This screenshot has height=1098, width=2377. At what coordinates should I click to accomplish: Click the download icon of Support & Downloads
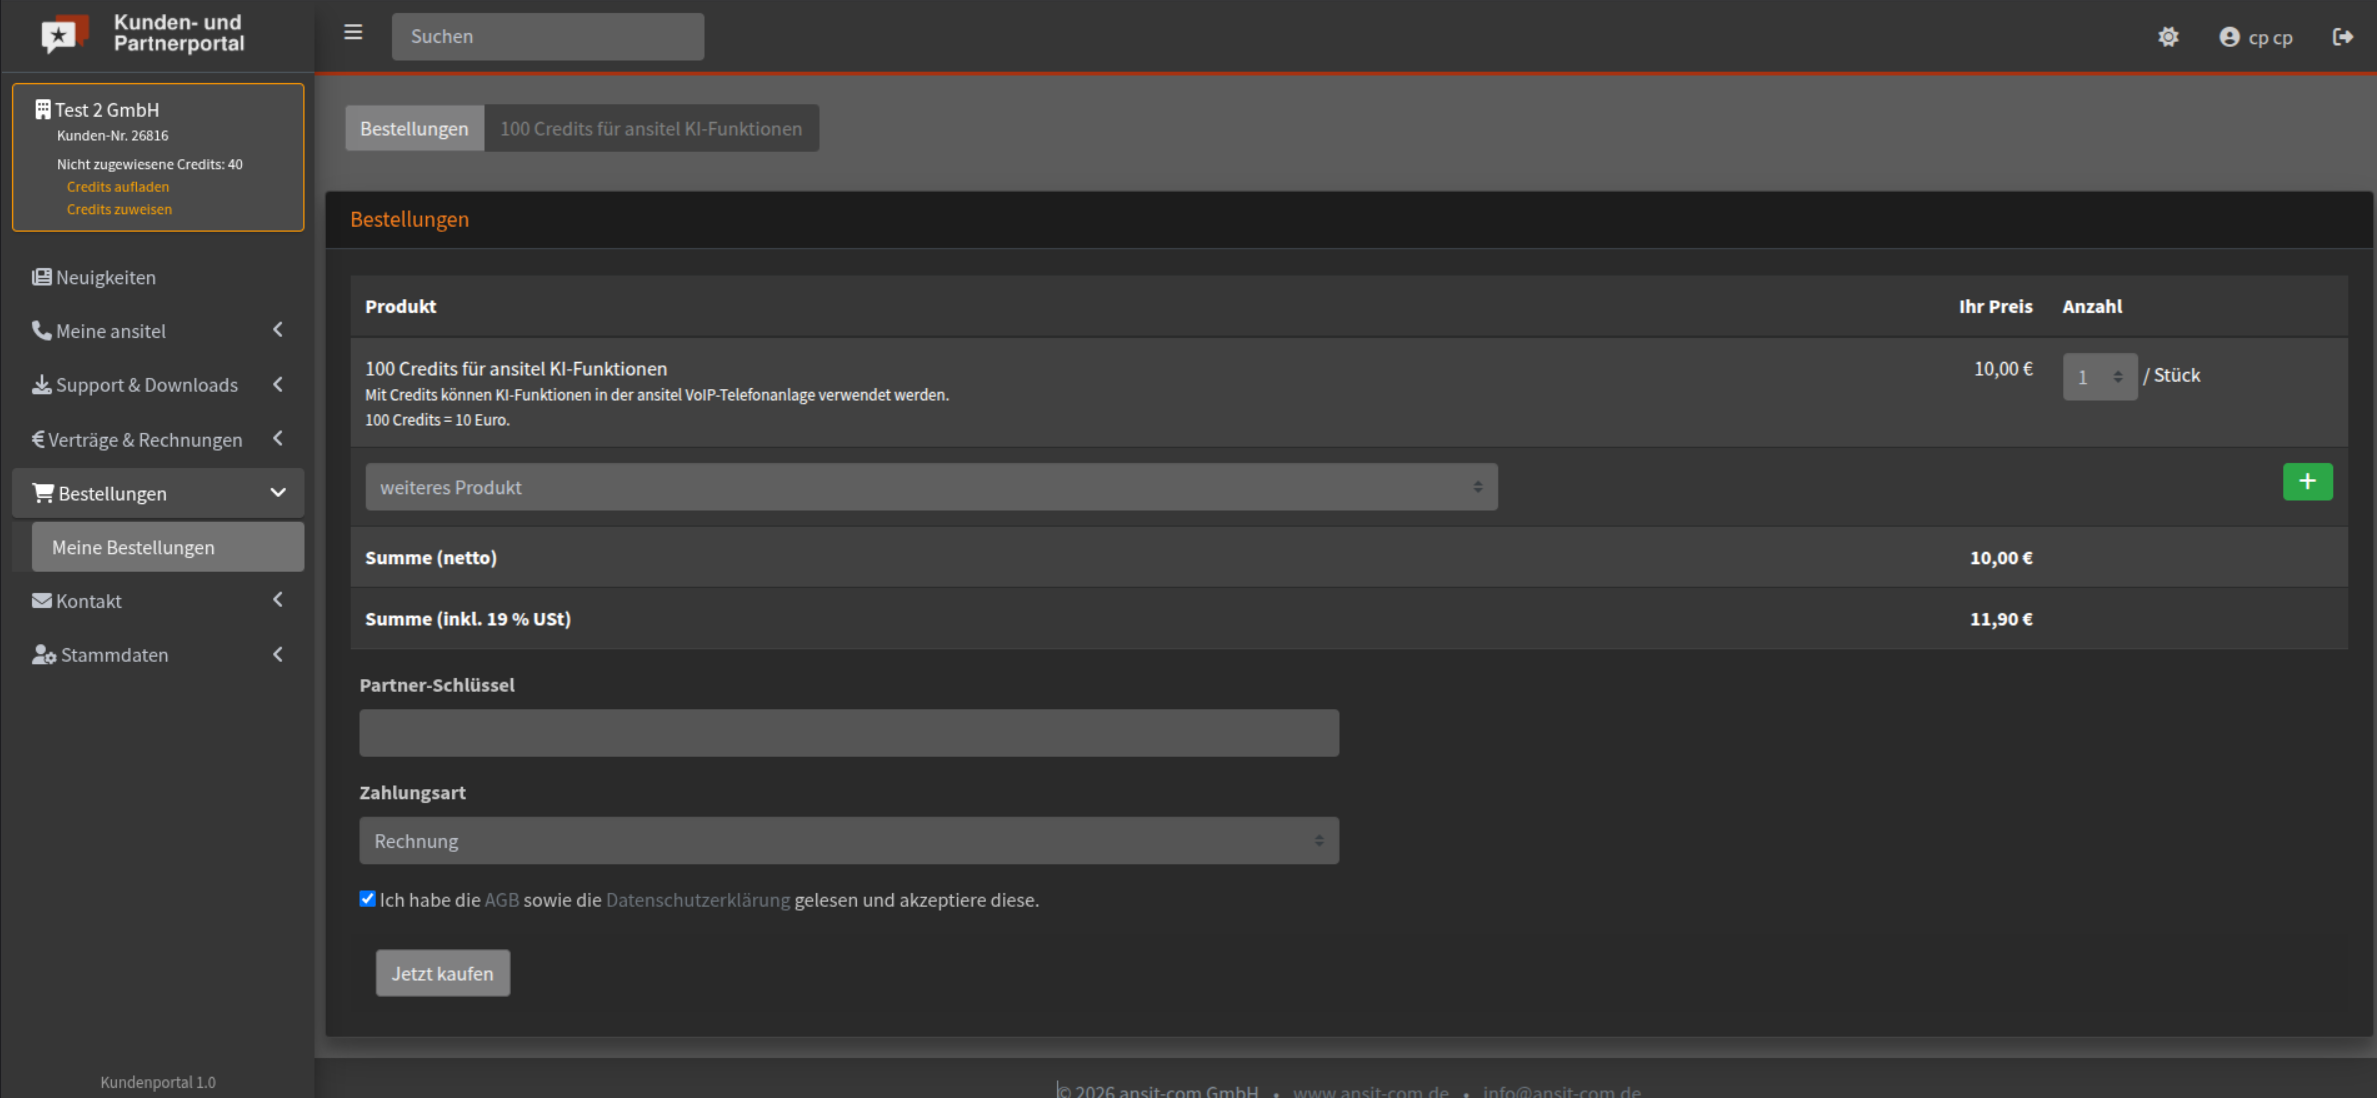tap(41, 385)
